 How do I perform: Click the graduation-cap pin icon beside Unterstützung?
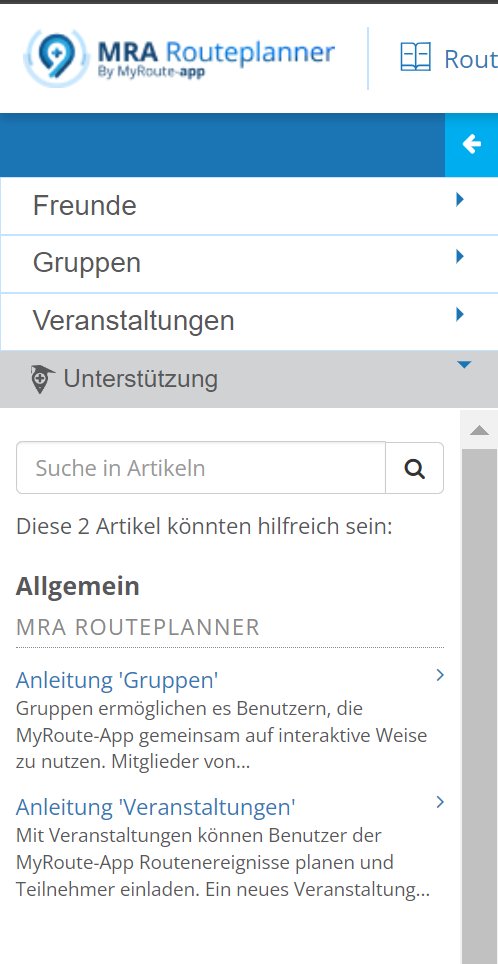click(x=42, y=379)
